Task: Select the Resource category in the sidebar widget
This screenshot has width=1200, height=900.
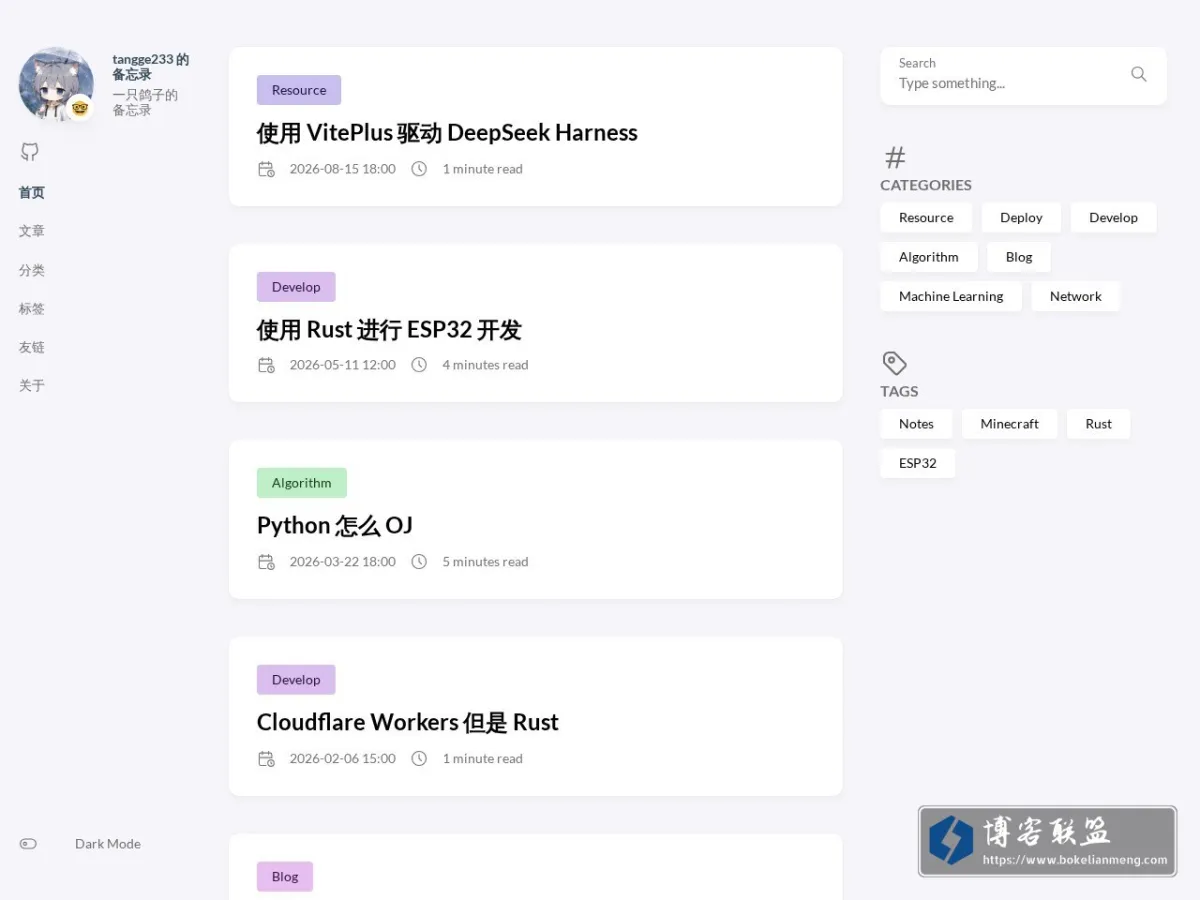Action: pos(926,218)
